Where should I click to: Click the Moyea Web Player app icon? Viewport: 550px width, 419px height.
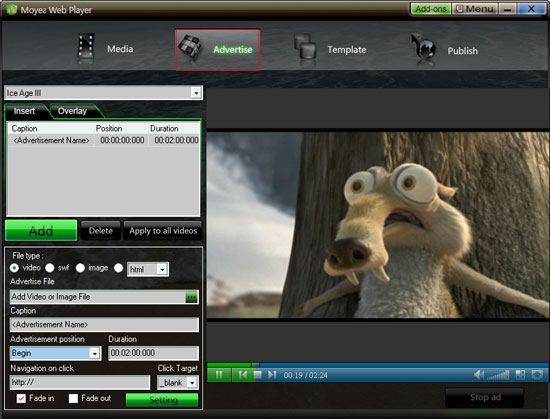pyautogui.click(x=11, y=9)
